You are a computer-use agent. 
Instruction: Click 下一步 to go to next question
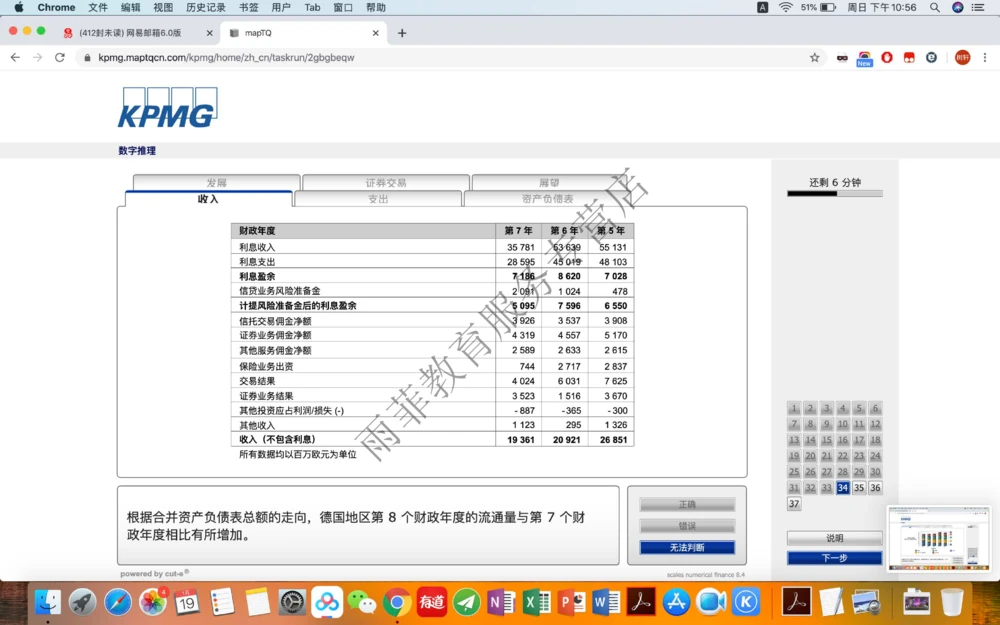[833, 557]
